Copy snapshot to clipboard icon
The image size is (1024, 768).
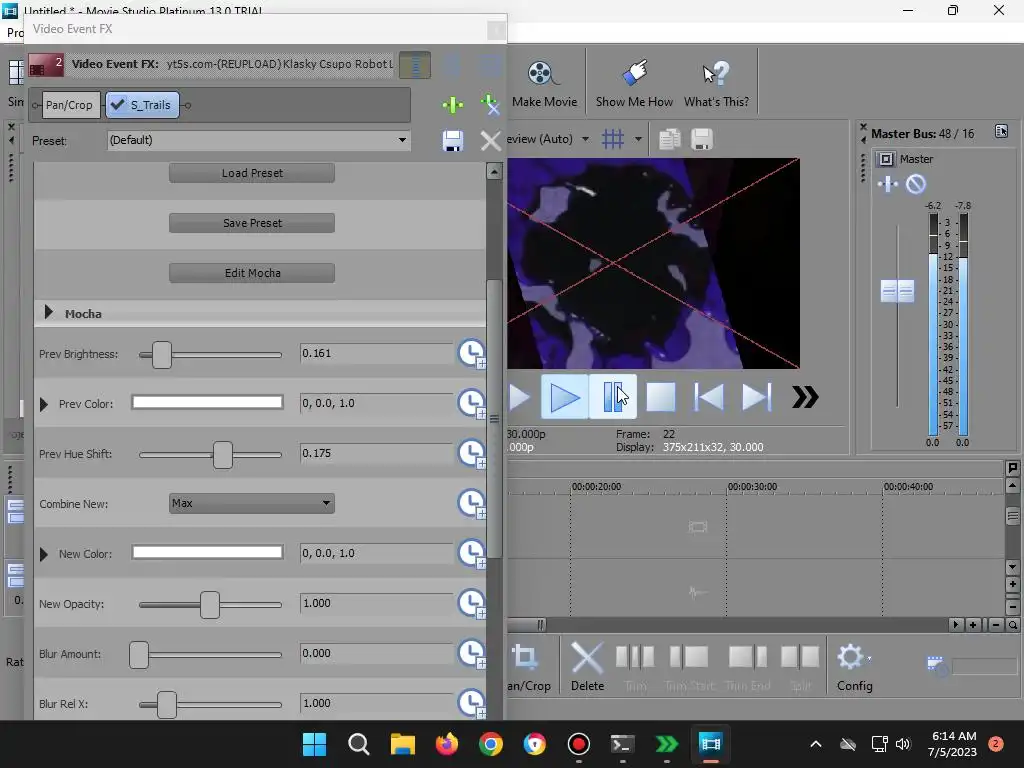pyautogui.click(x=669, y=139)
